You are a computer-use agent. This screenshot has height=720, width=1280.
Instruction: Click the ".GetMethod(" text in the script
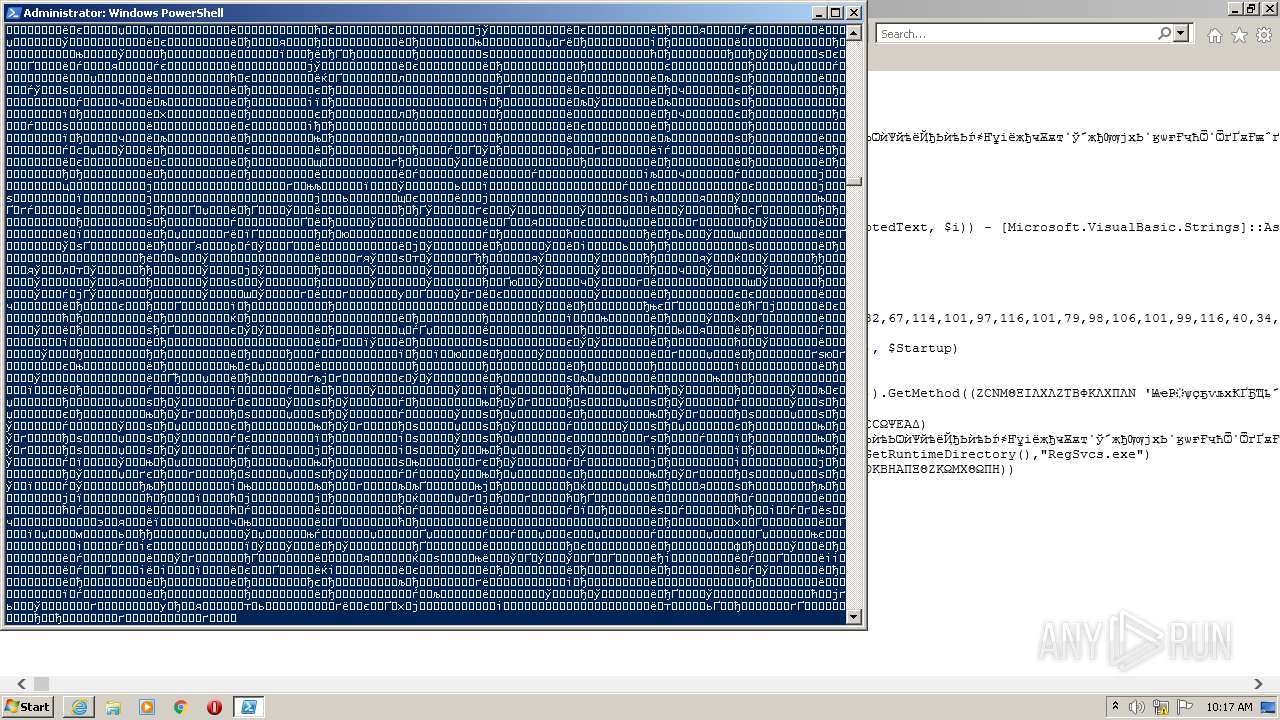click(x=922, y=393)
